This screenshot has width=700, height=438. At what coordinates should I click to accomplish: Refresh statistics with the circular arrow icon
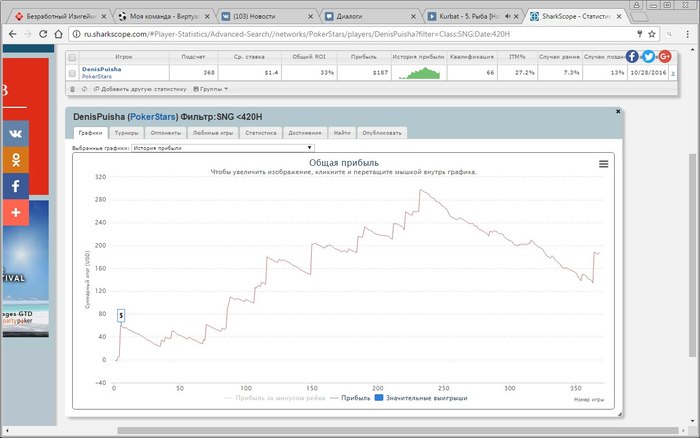(x=84, y=89)
